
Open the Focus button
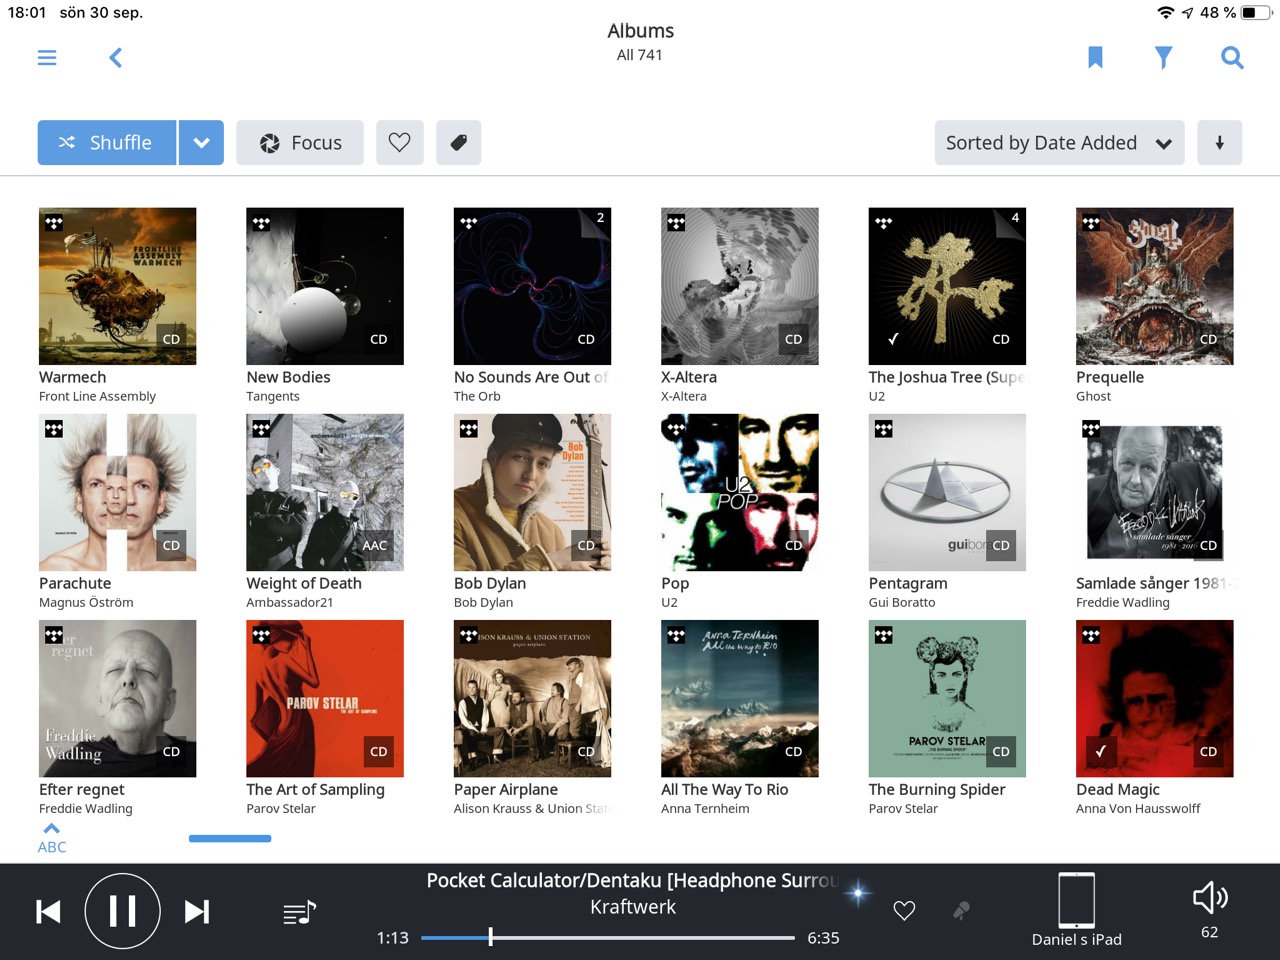click(x=300, y=143)
